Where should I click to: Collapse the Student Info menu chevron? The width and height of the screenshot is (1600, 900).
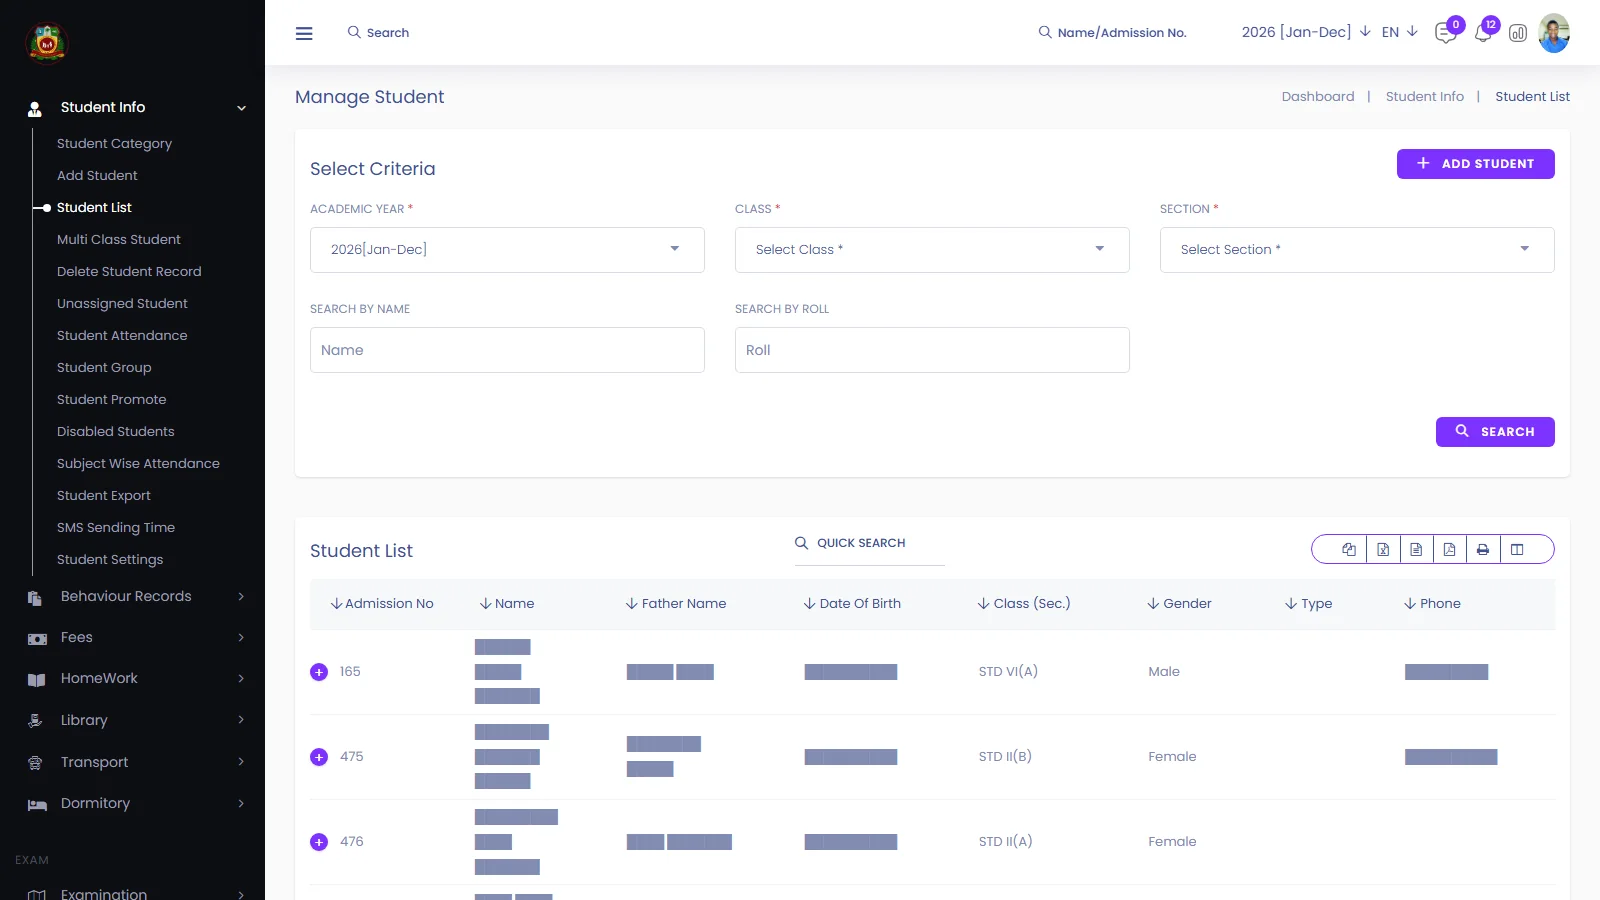tap(241, 108)
